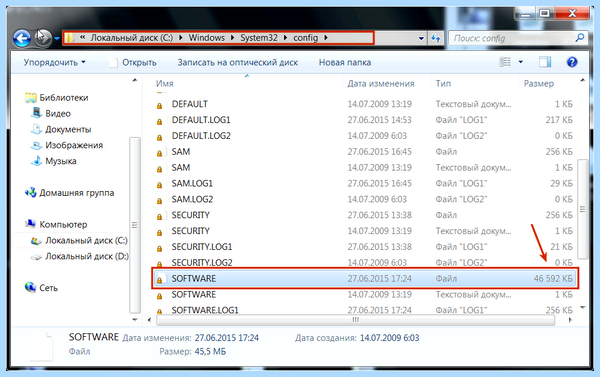Sort by the Размер column header

[538, 83]
